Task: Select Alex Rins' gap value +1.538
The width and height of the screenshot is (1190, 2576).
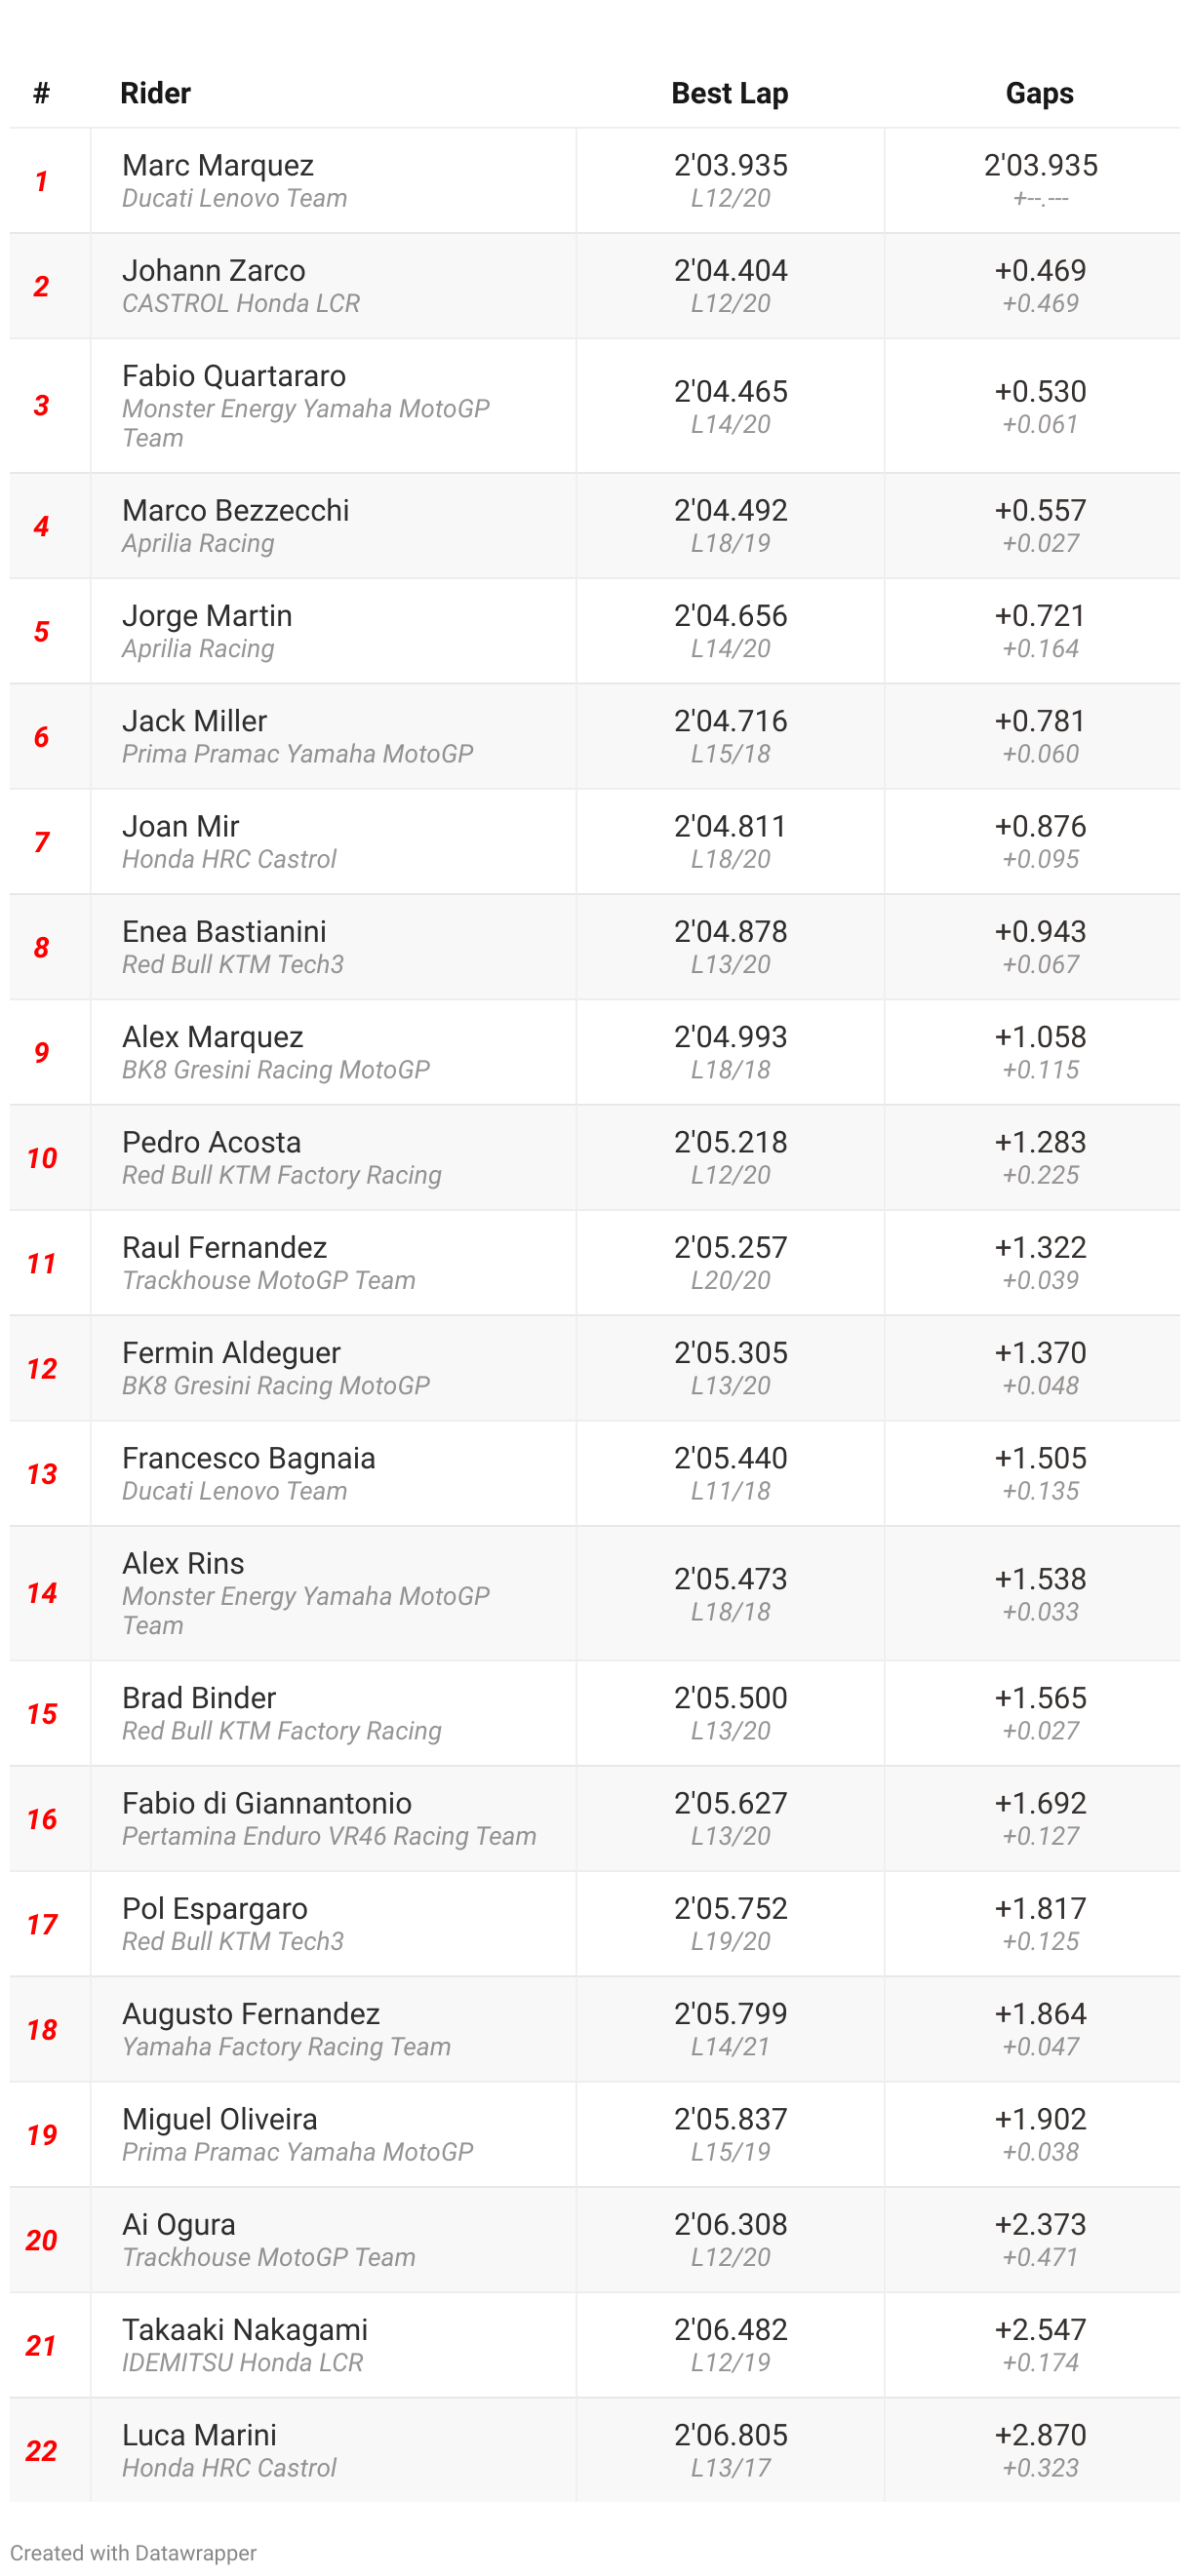Action: 1039,1578
